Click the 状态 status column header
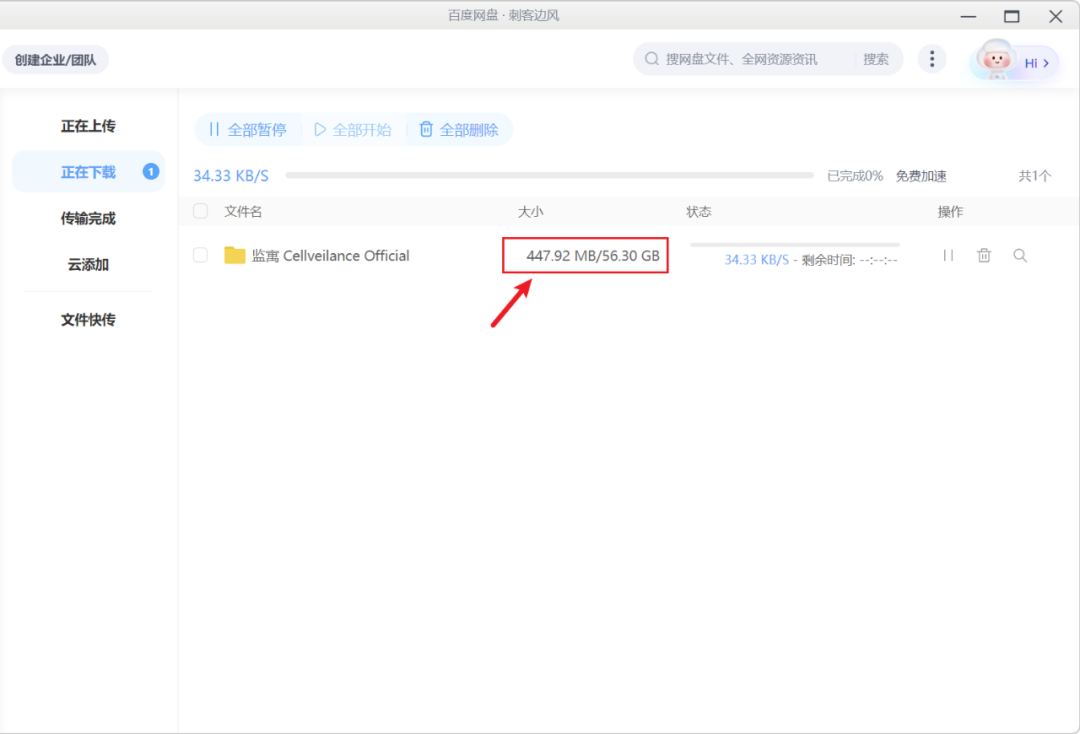 pos(698,211)
